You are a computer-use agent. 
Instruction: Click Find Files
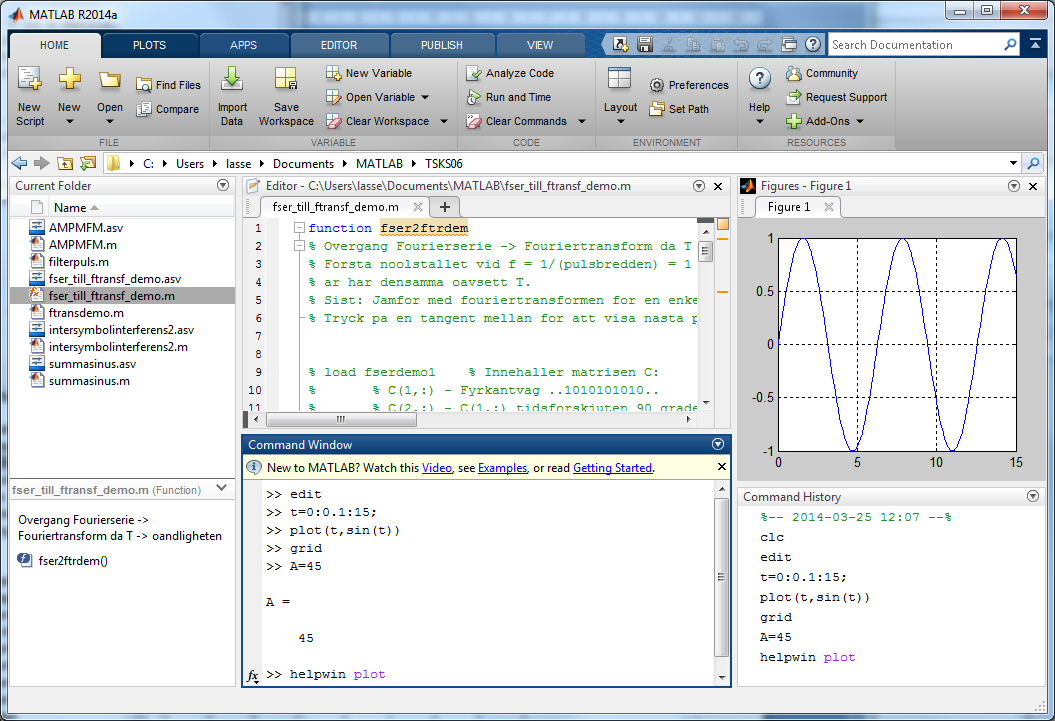click(168, 85)
